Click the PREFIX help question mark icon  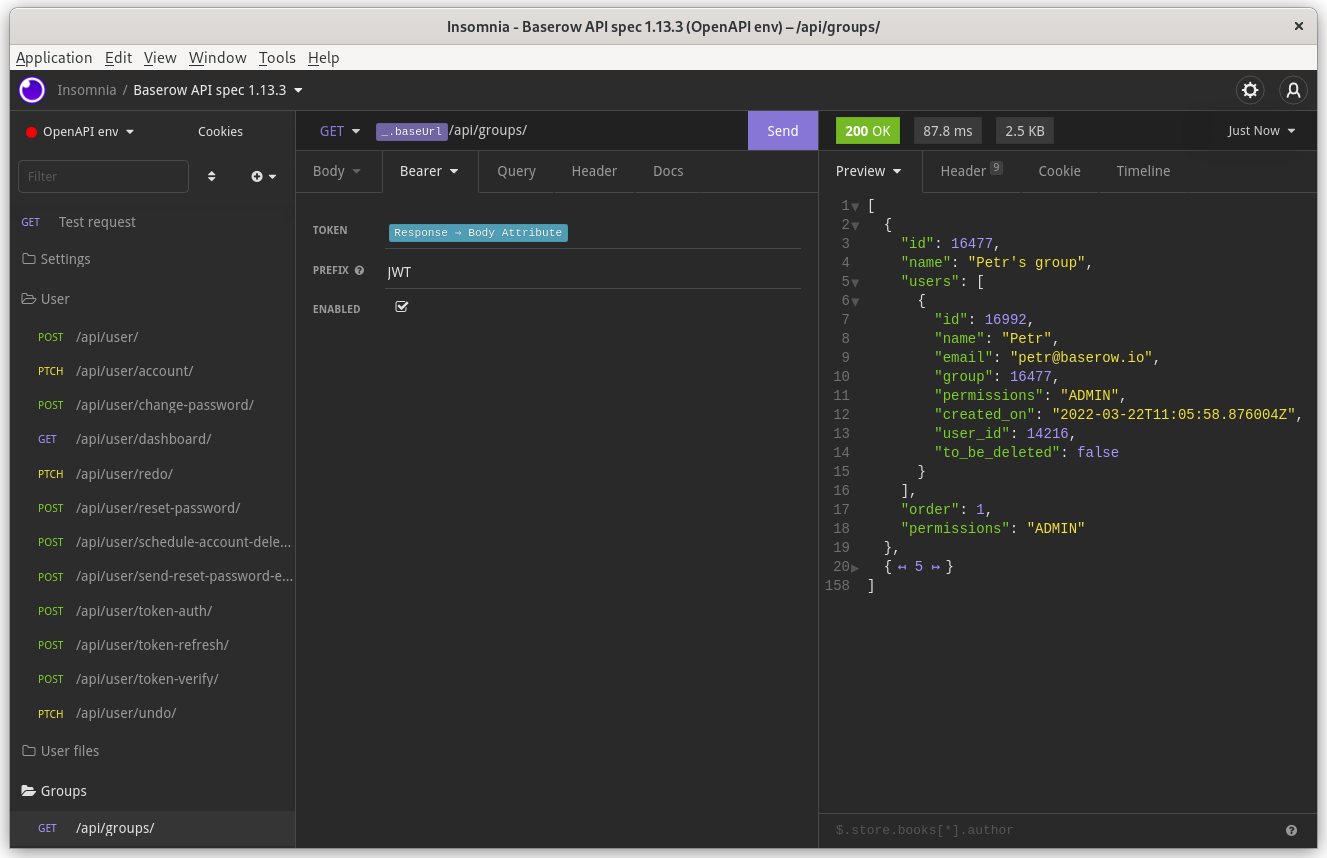tap(359, 270)
